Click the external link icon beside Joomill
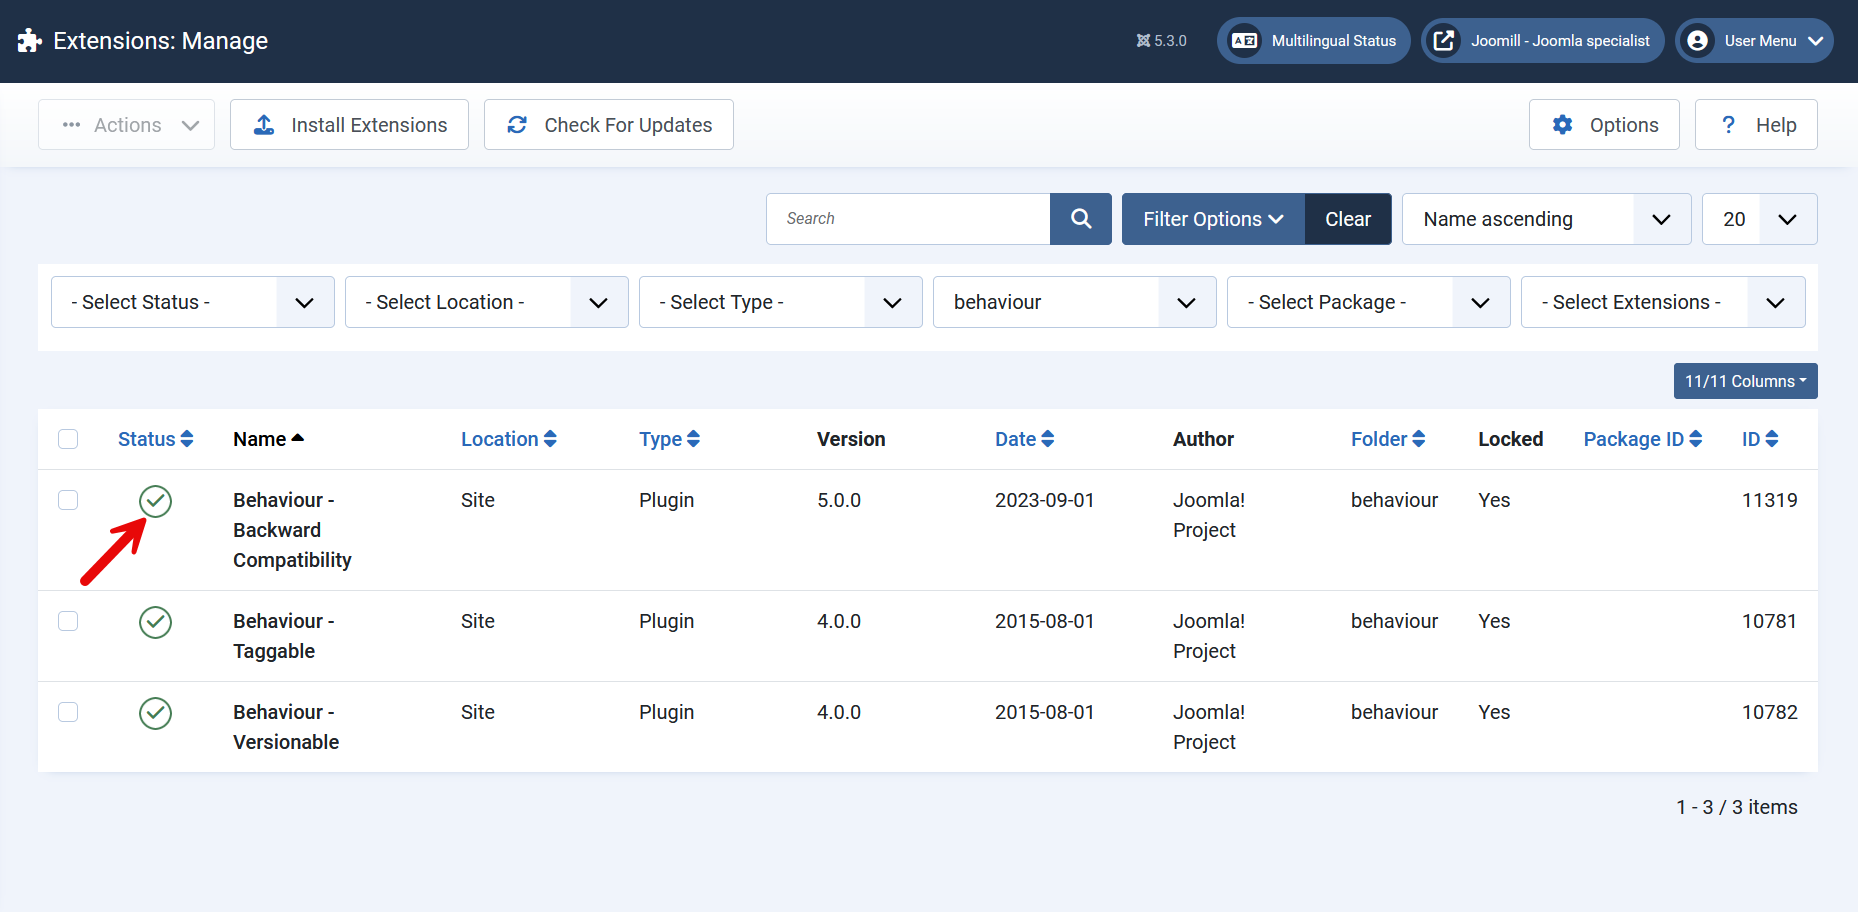Image resolution: width=1858 pixels, height=912 pixels. 1445,40
